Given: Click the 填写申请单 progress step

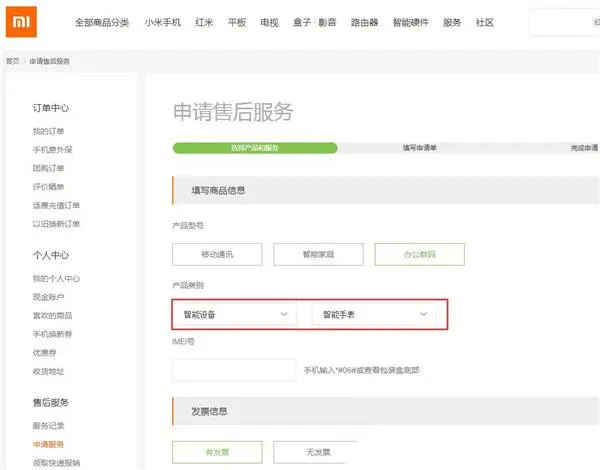Looking at the screenshot, I should (420, 148).
